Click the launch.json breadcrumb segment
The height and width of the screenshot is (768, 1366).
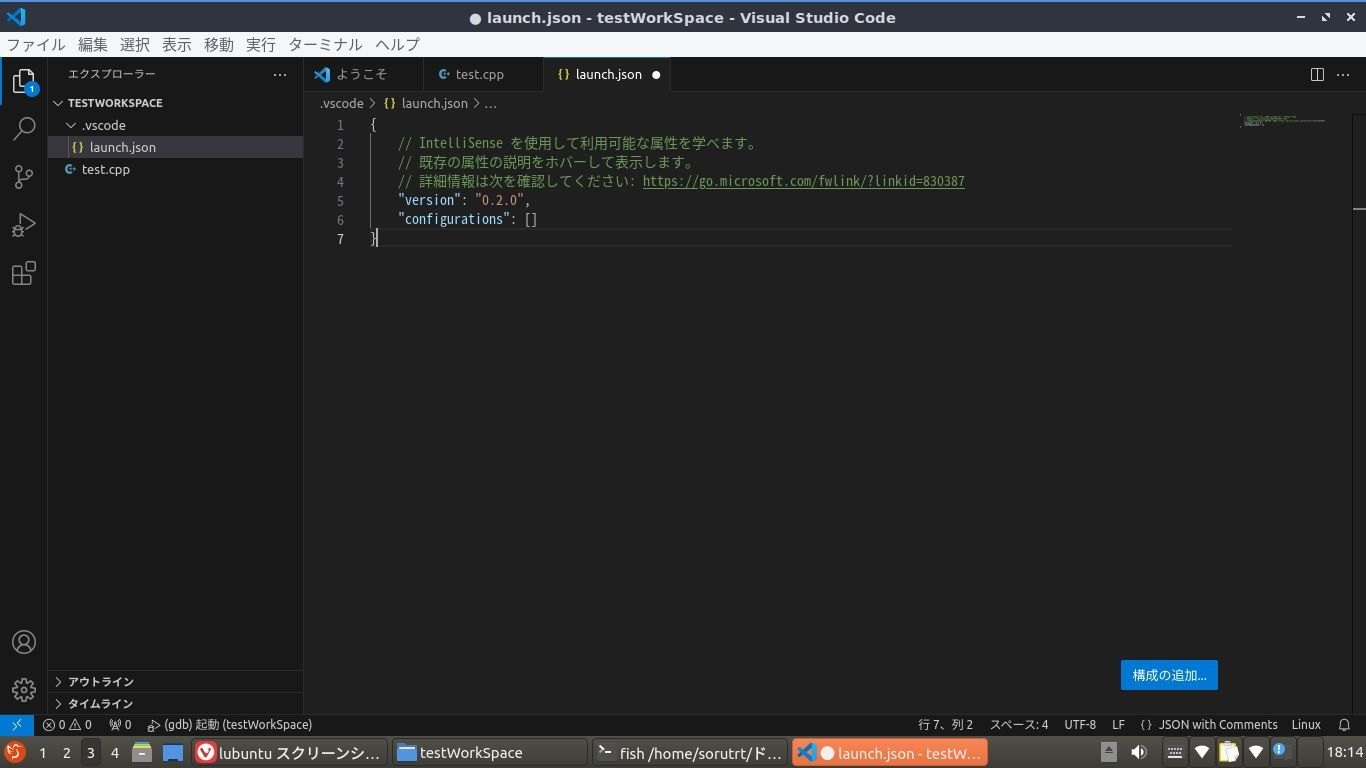[x=426, y=103]
